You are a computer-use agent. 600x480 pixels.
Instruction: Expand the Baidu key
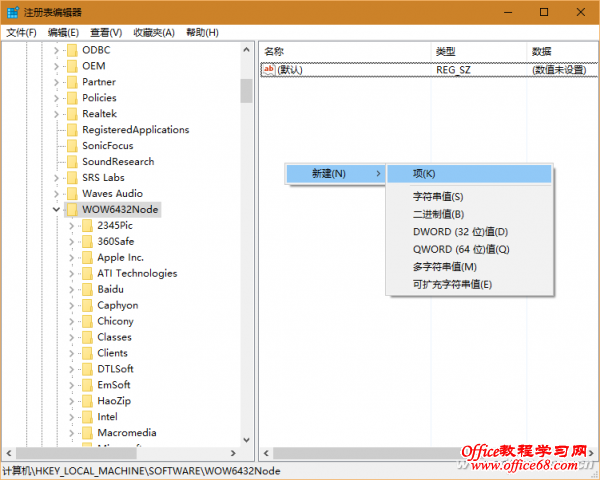(x=72, y=290)
